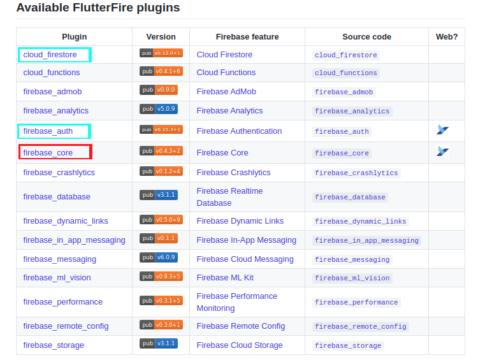Open firebase_performance pub v0.3.1+5 badge
485x360 pixels.
click(161, 301)
